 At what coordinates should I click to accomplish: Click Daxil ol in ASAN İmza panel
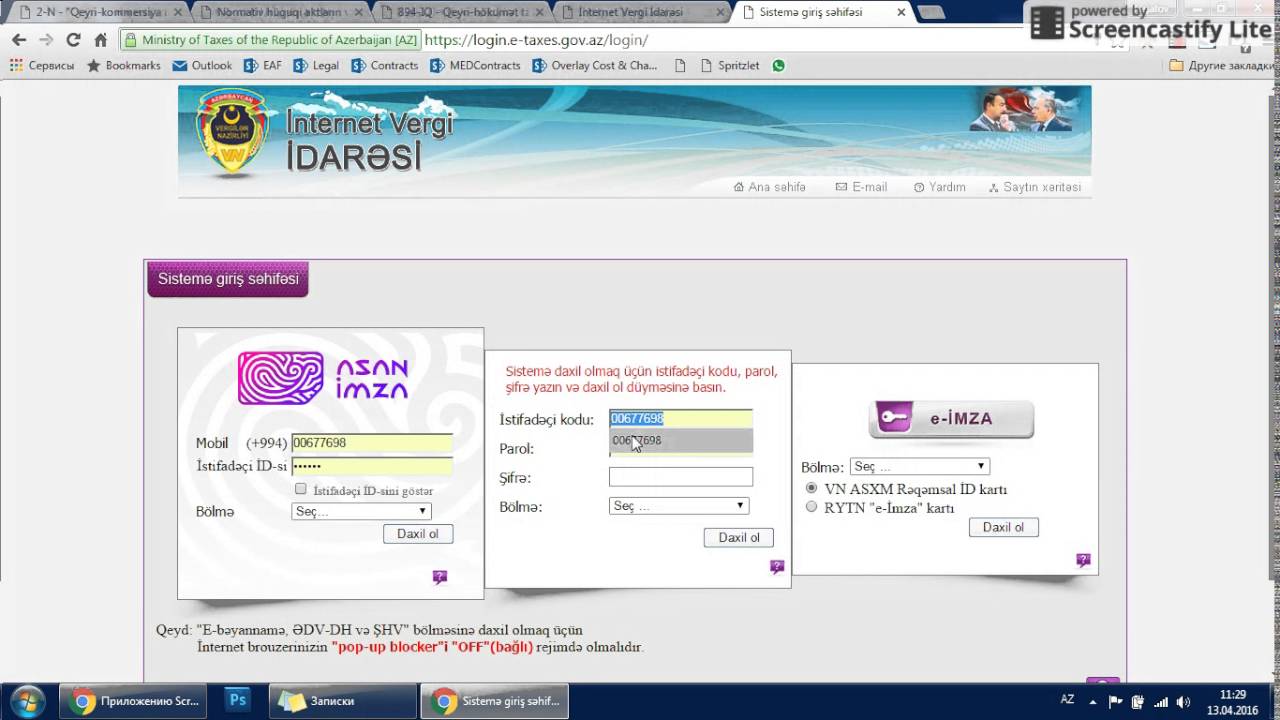pyautogui.click(x=418, y=534)
